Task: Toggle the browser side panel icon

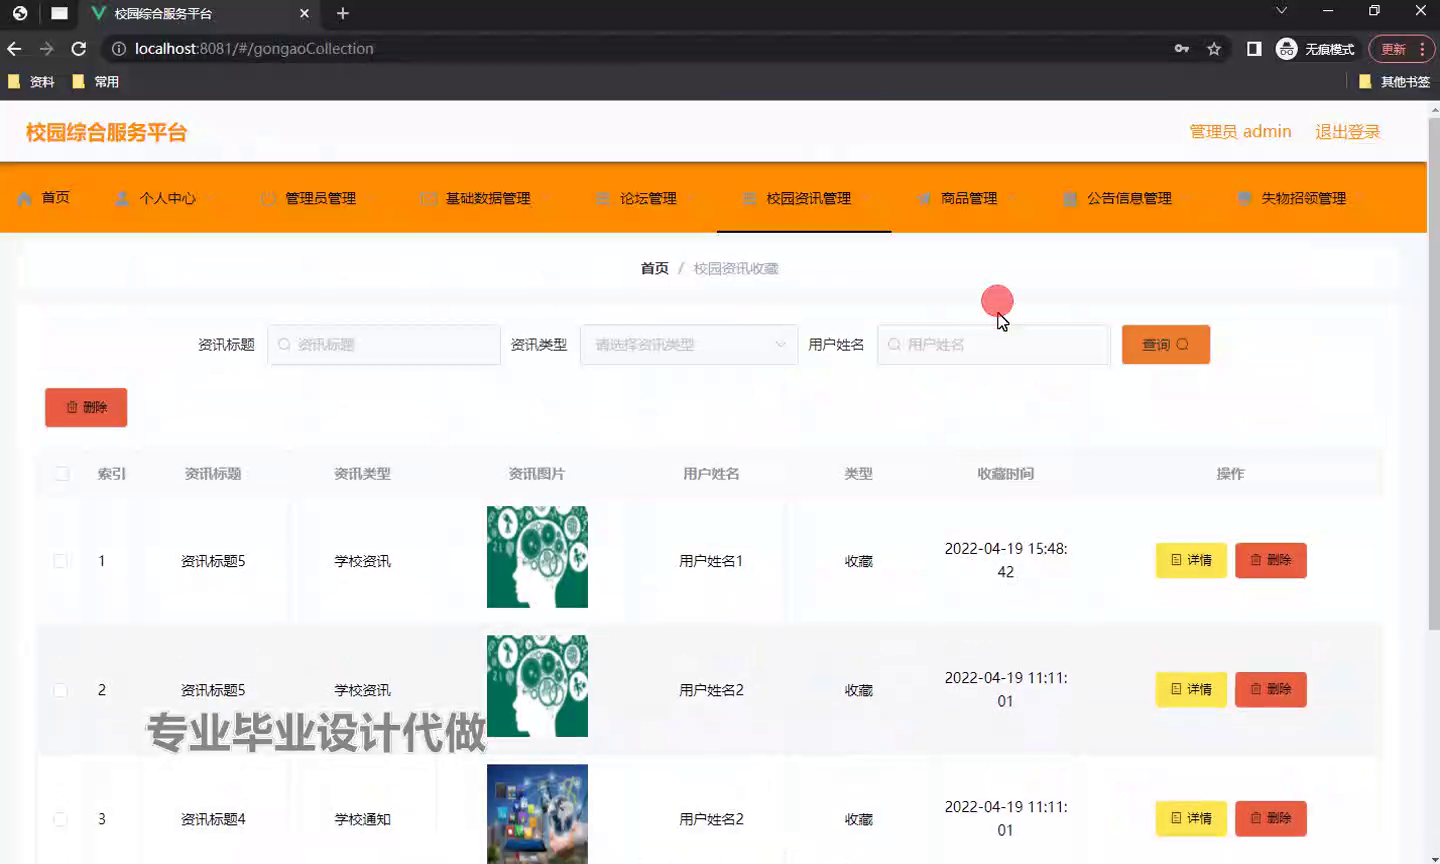Action: [x=1254, y=49]
